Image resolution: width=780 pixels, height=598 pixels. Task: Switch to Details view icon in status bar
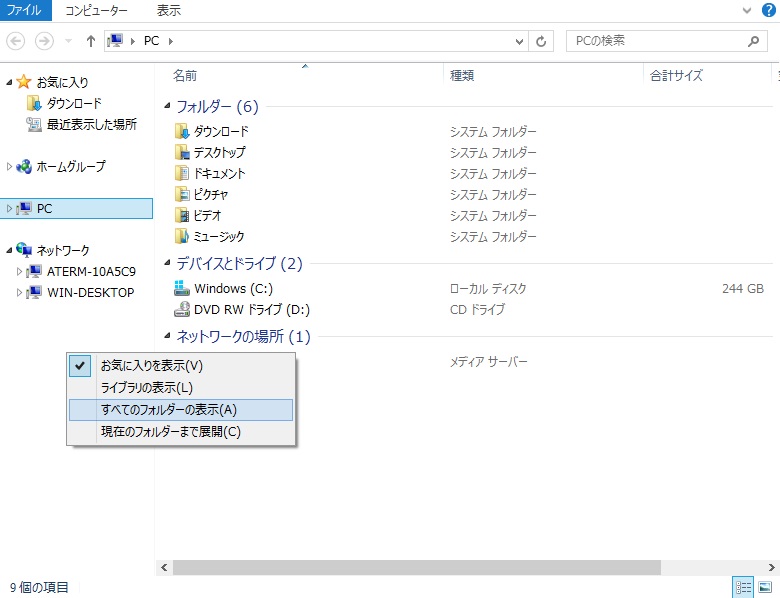click(743, 588)
